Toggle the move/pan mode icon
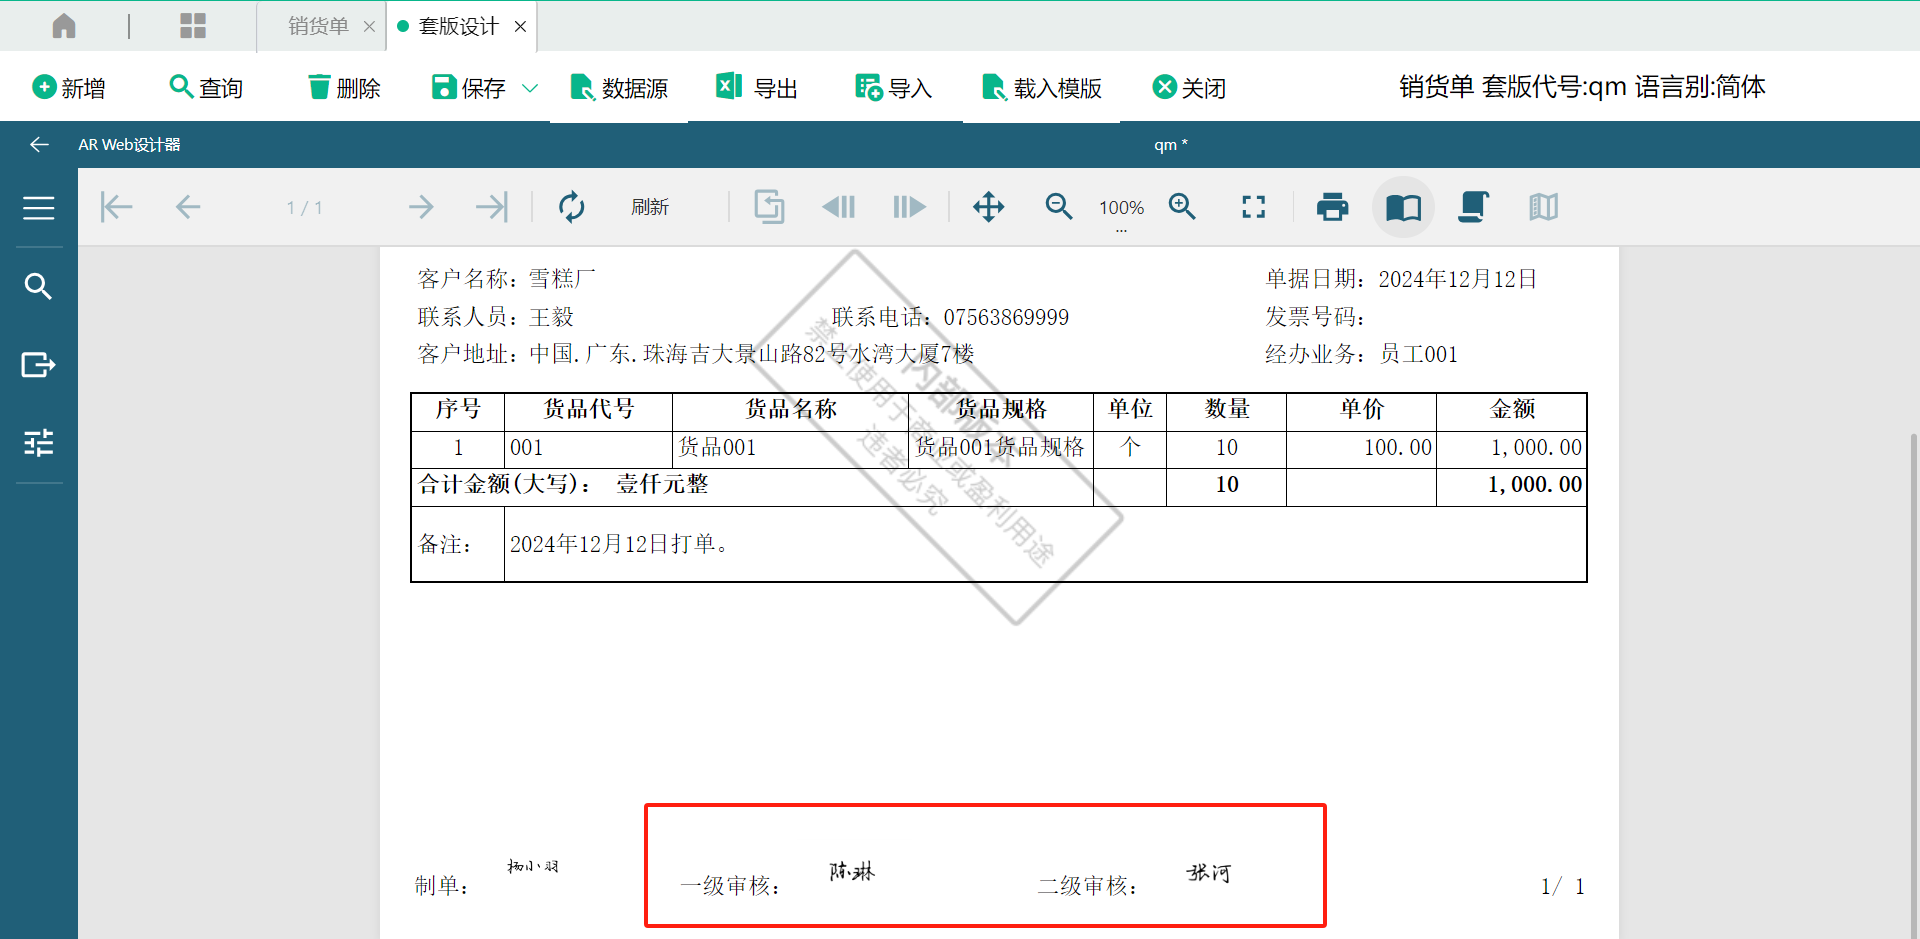The image size is (1920, 939). pyautogui.click(x=988, y=207)
